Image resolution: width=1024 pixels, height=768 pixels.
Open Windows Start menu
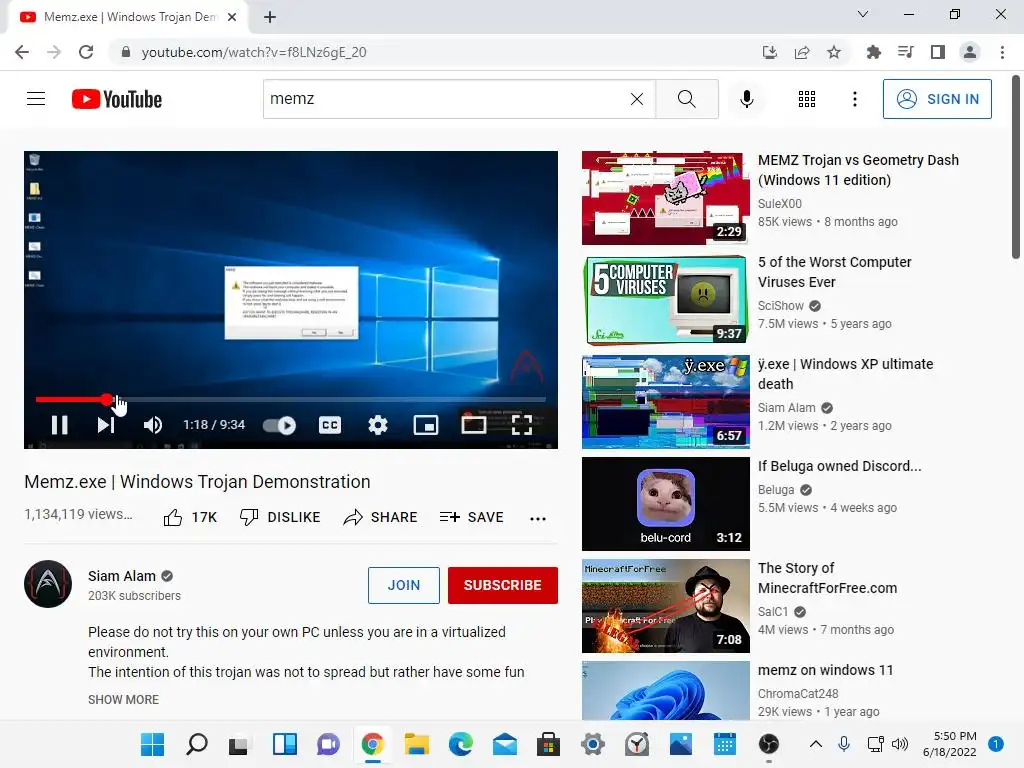tap(153, 744)
